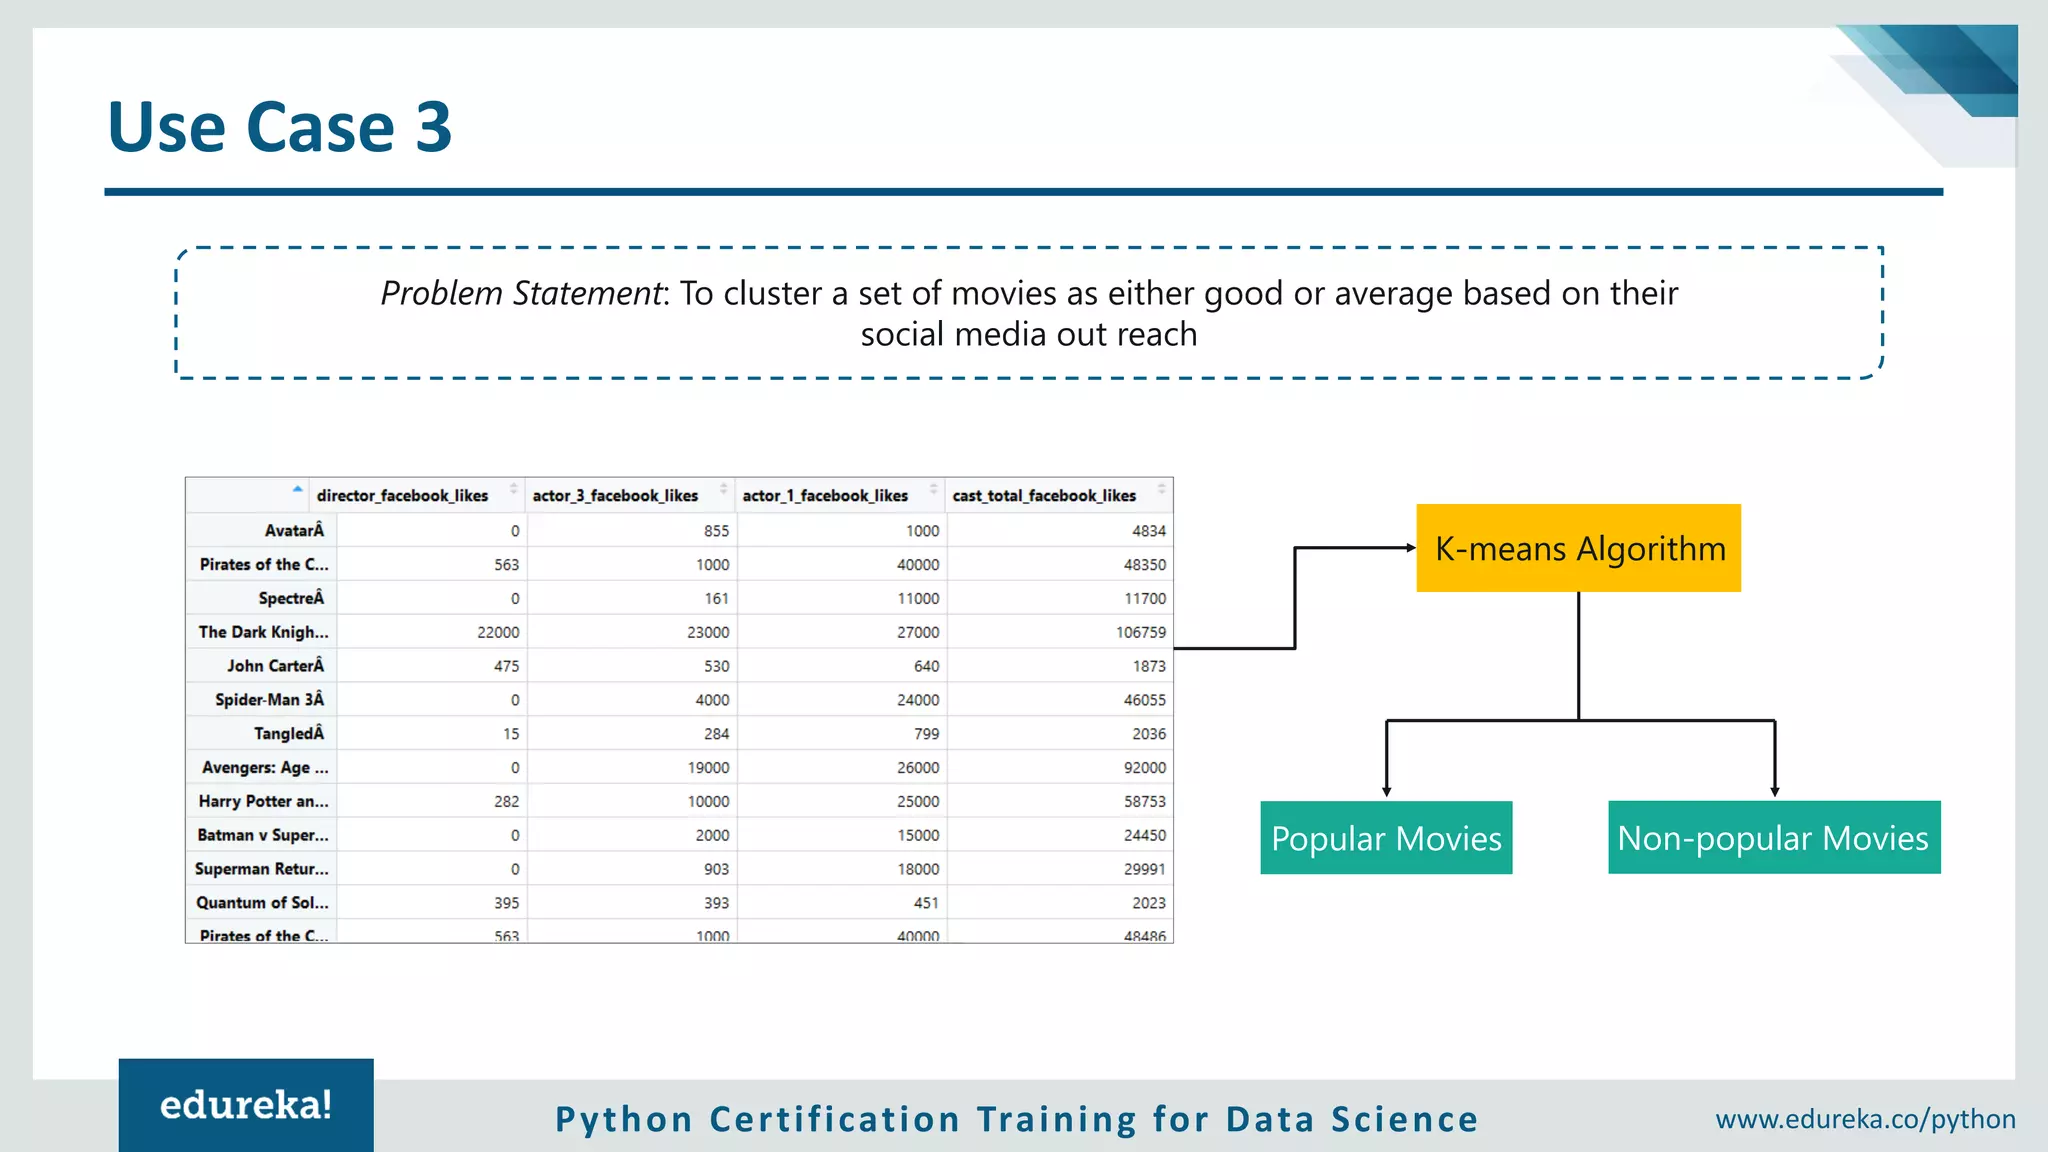Screen dimensions: 2048x1152
Task: Select The Dark Knigh... row label
Action: [x=263, y=632]
